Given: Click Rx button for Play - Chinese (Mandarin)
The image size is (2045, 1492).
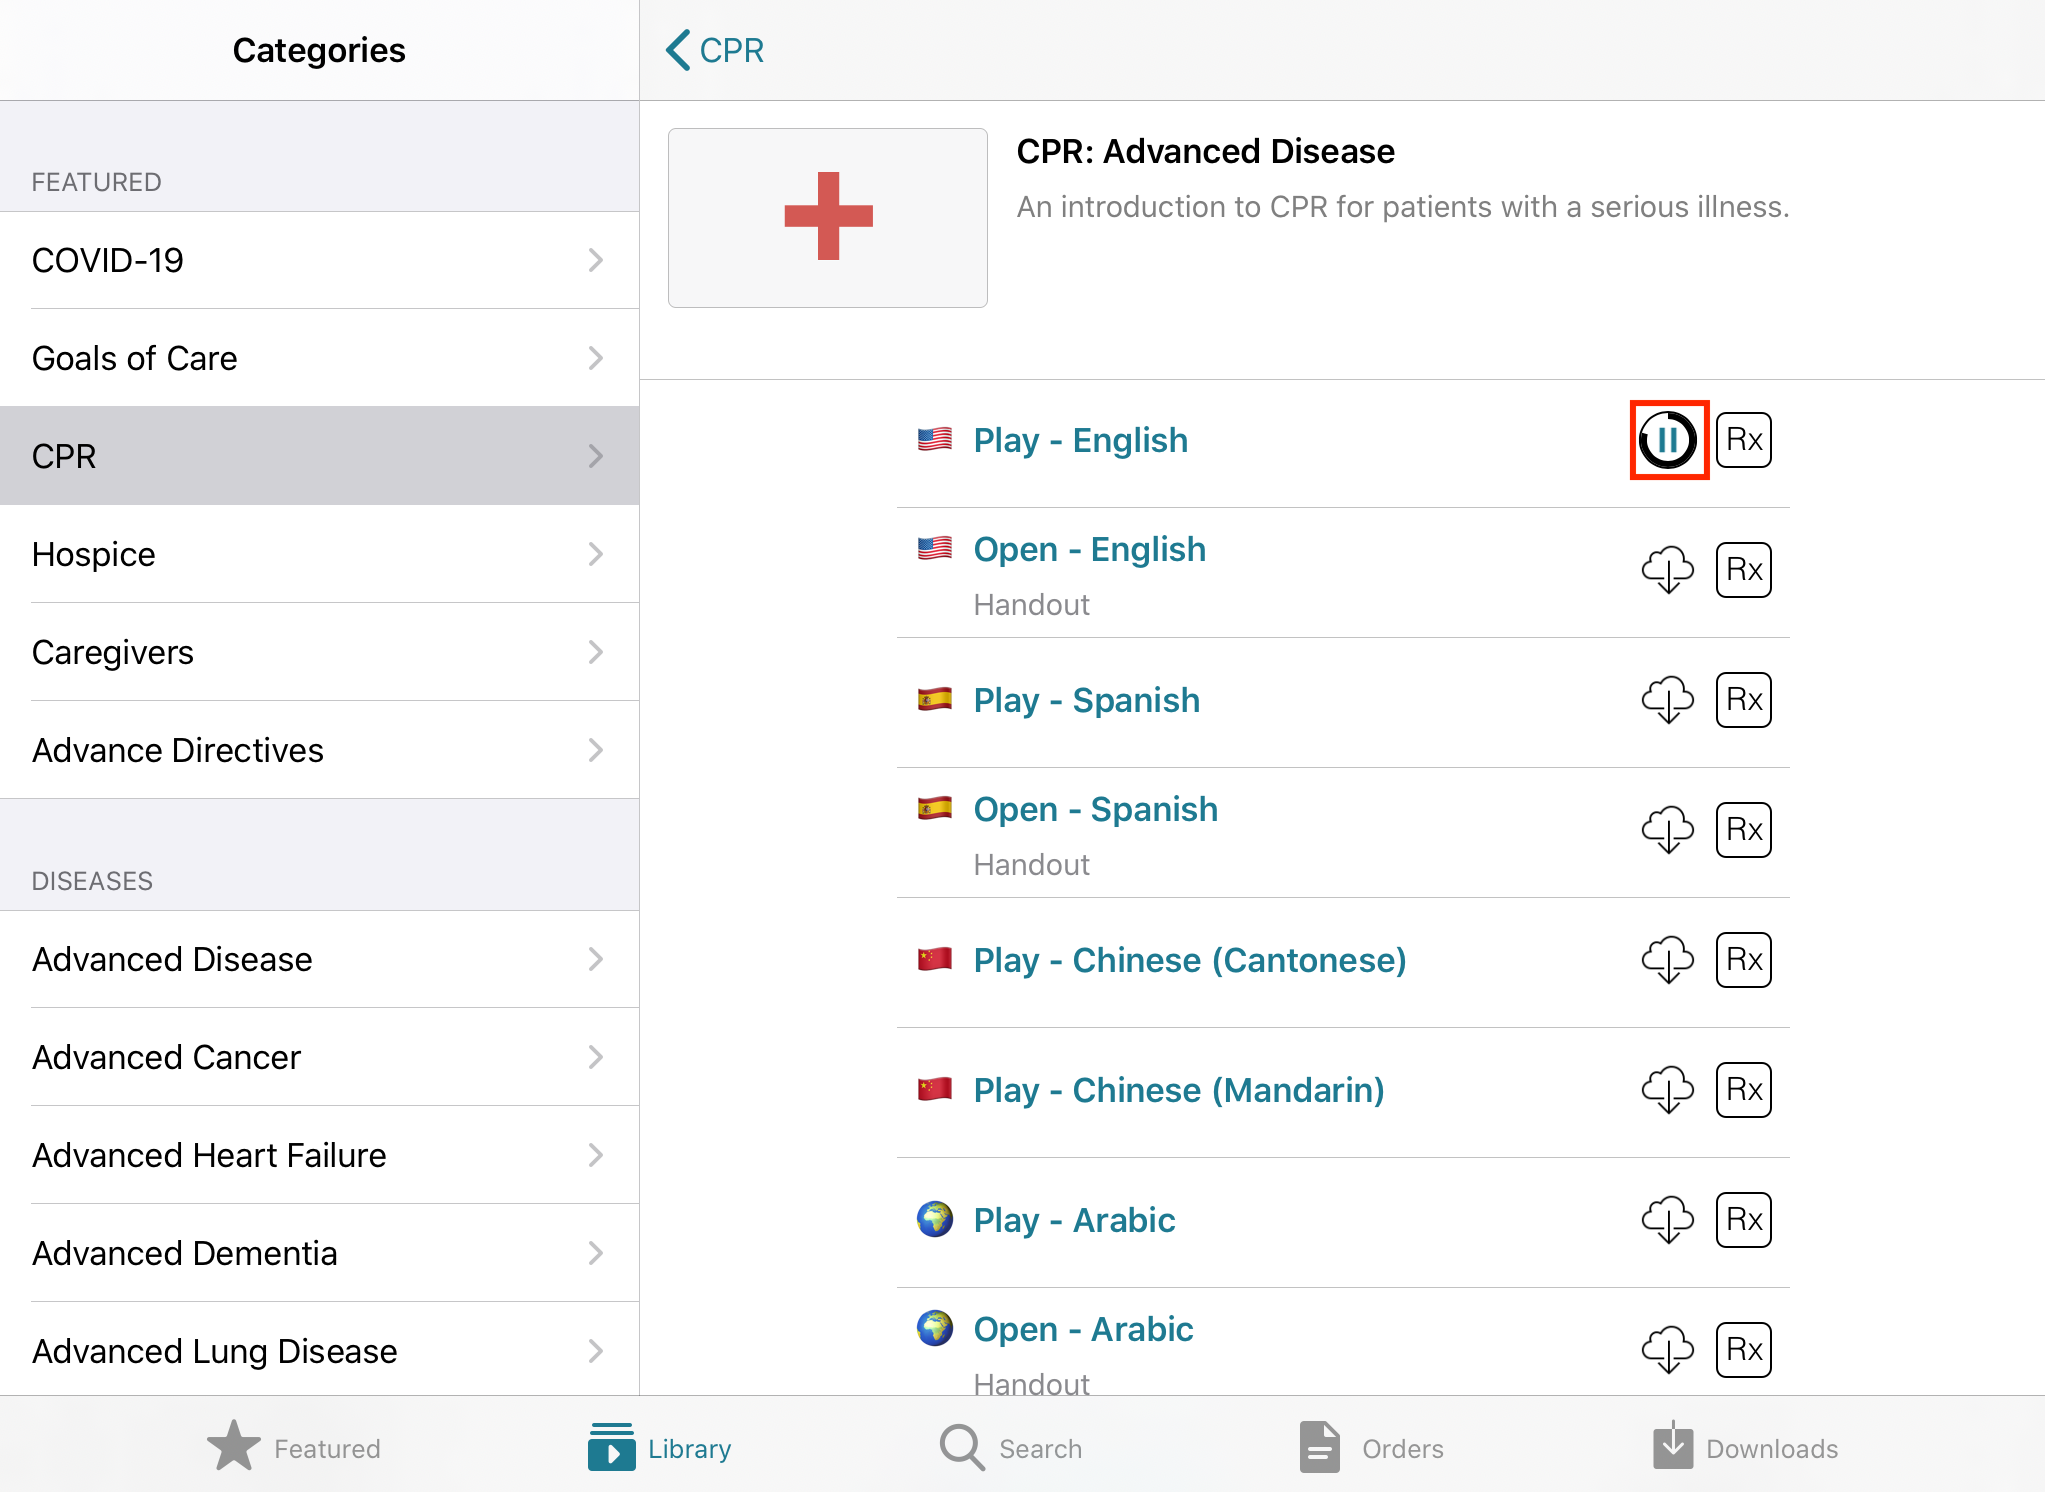Looking at the screenshot, I should (x=1743, y=1090).
